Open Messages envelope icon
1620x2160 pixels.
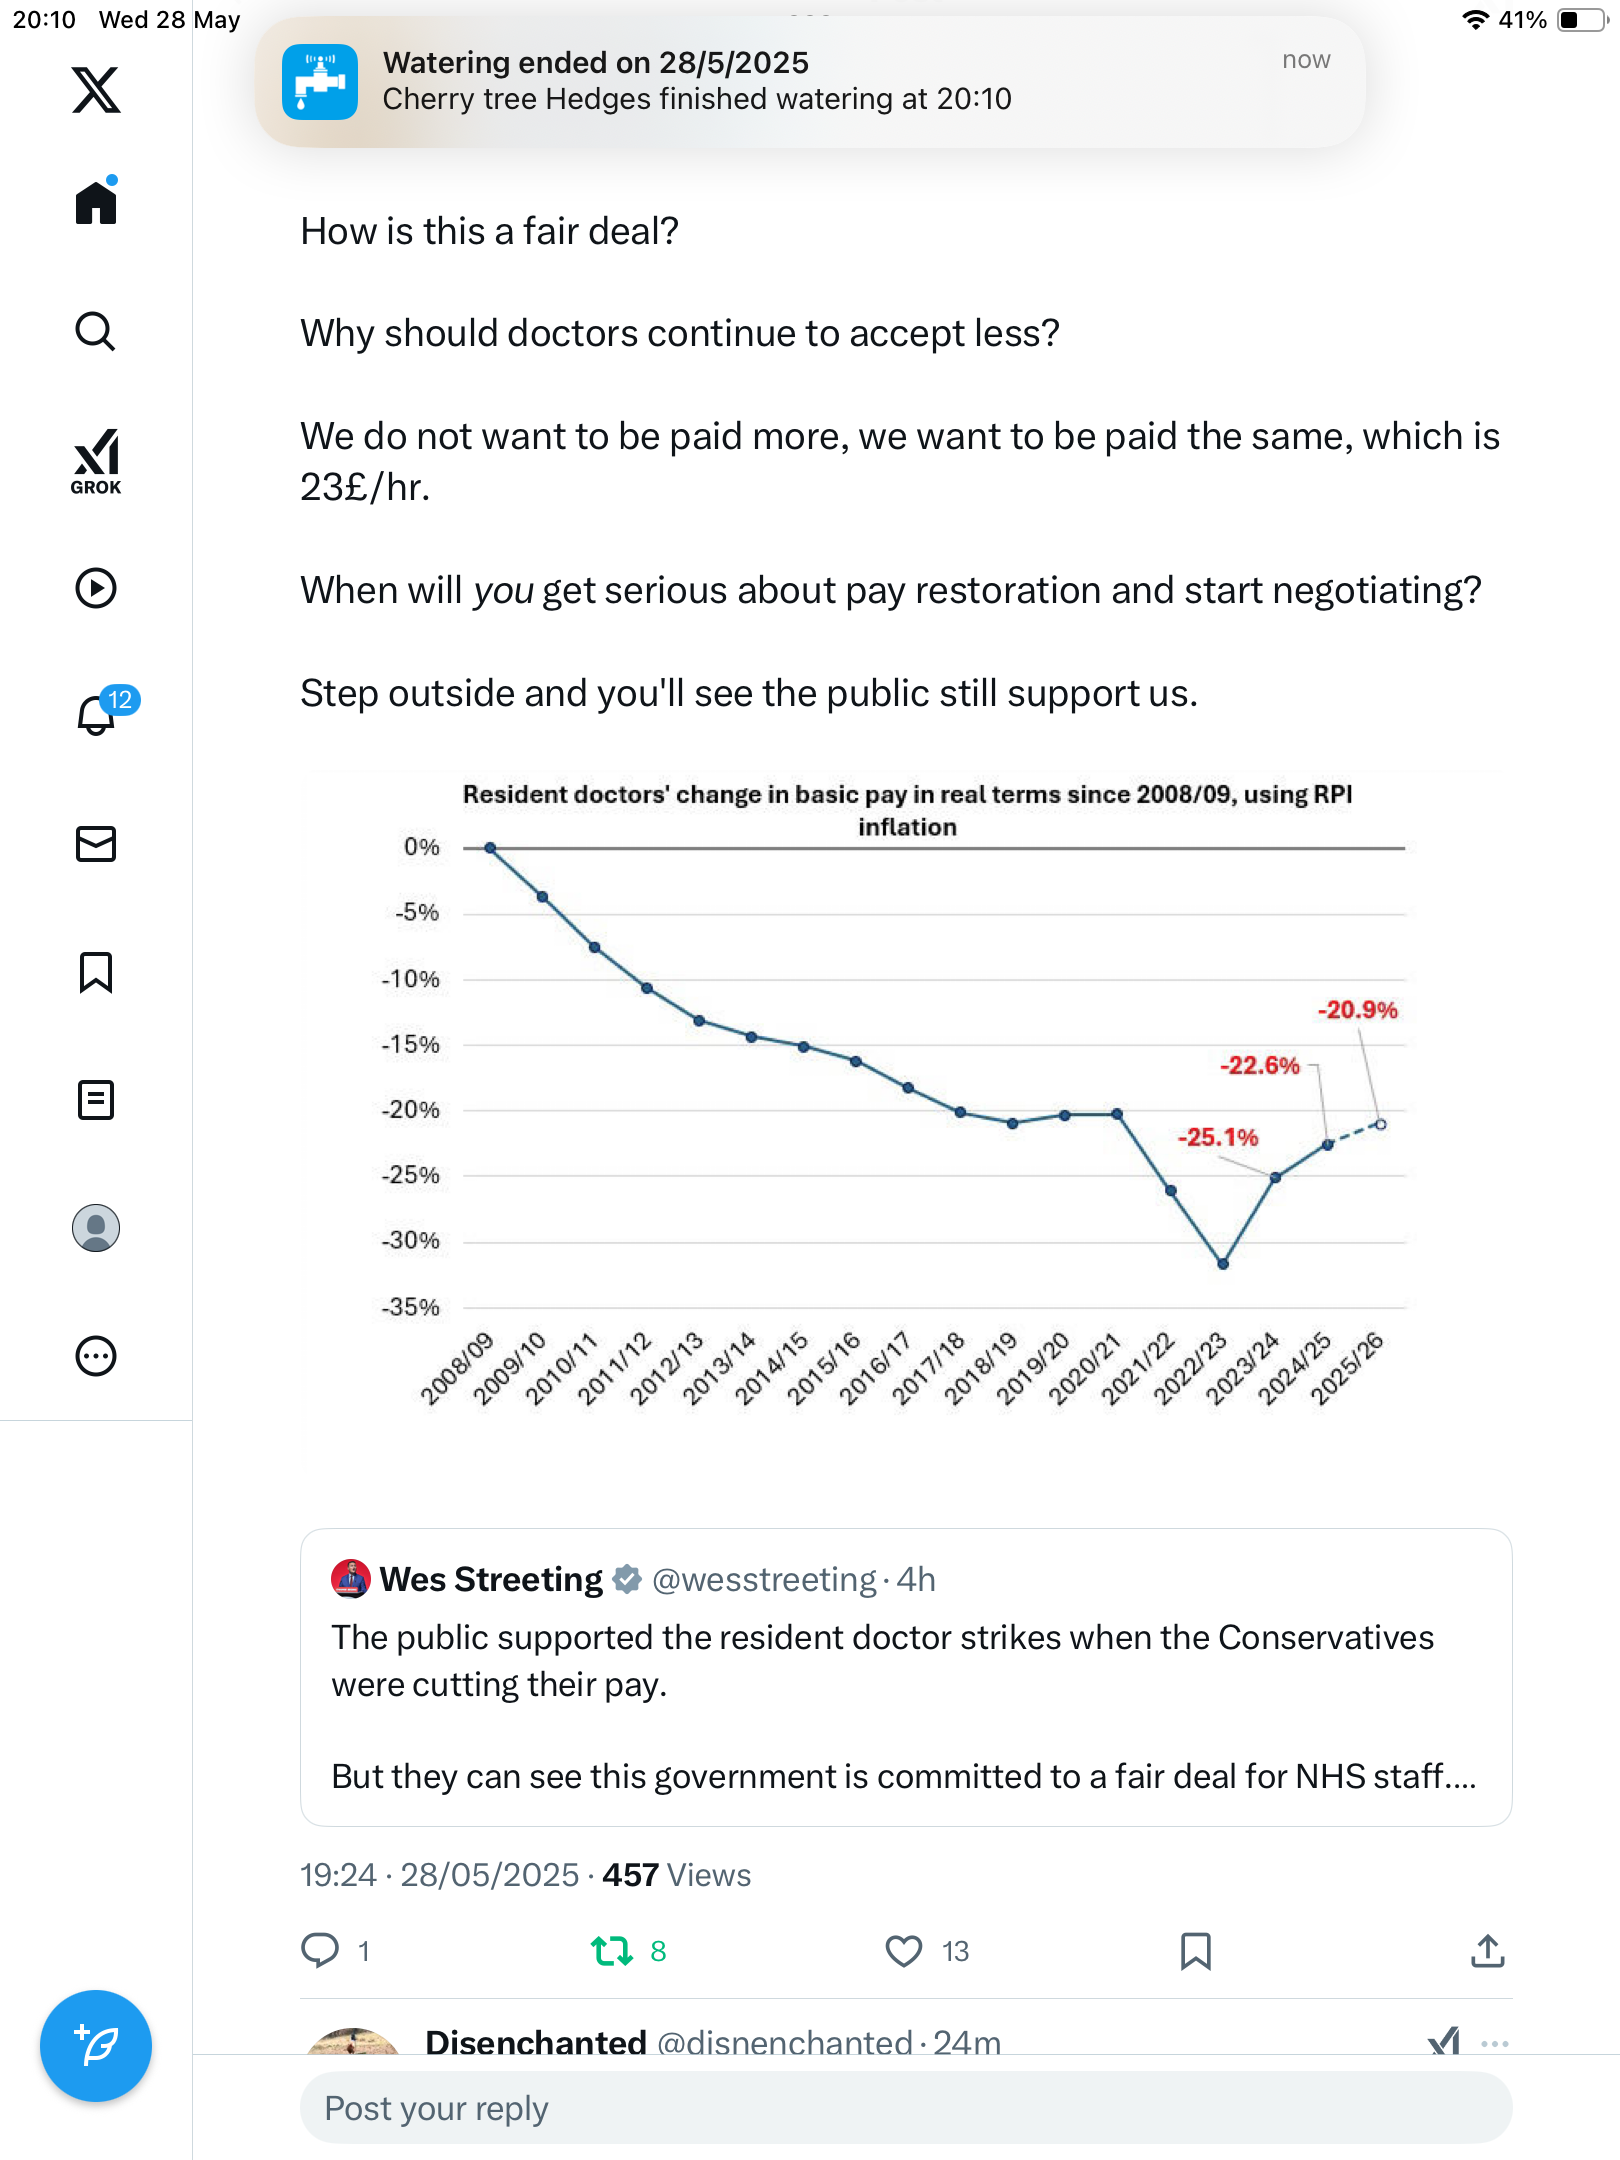click(96, 844)
